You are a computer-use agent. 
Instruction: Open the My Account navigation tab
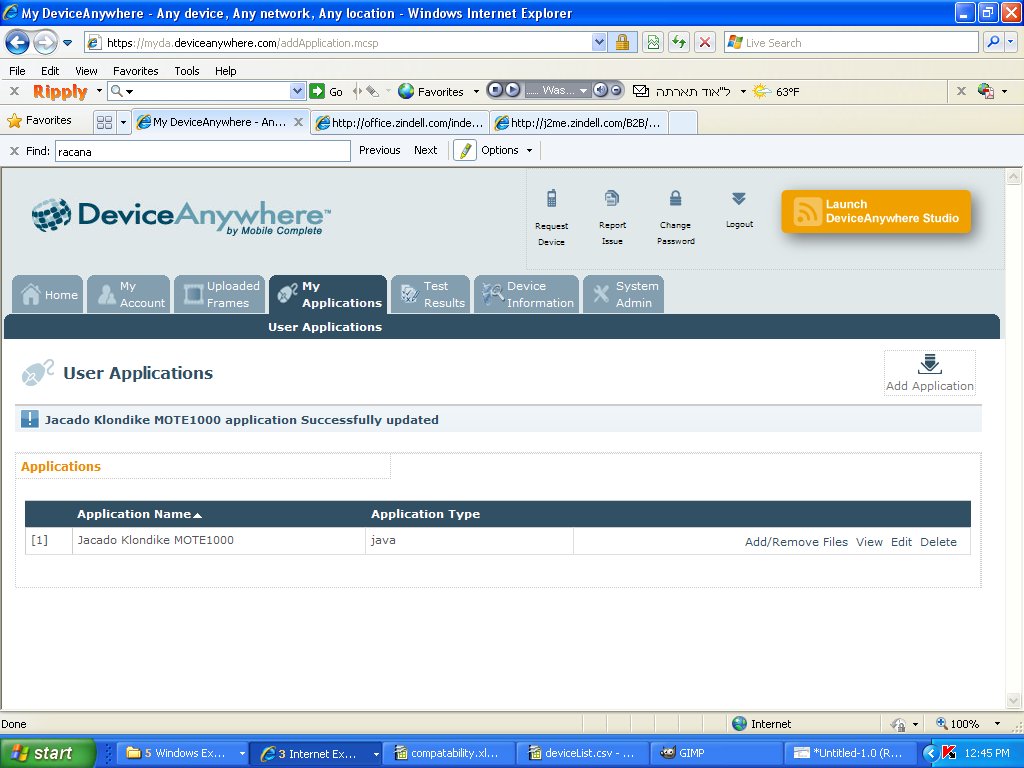point(129,295)
